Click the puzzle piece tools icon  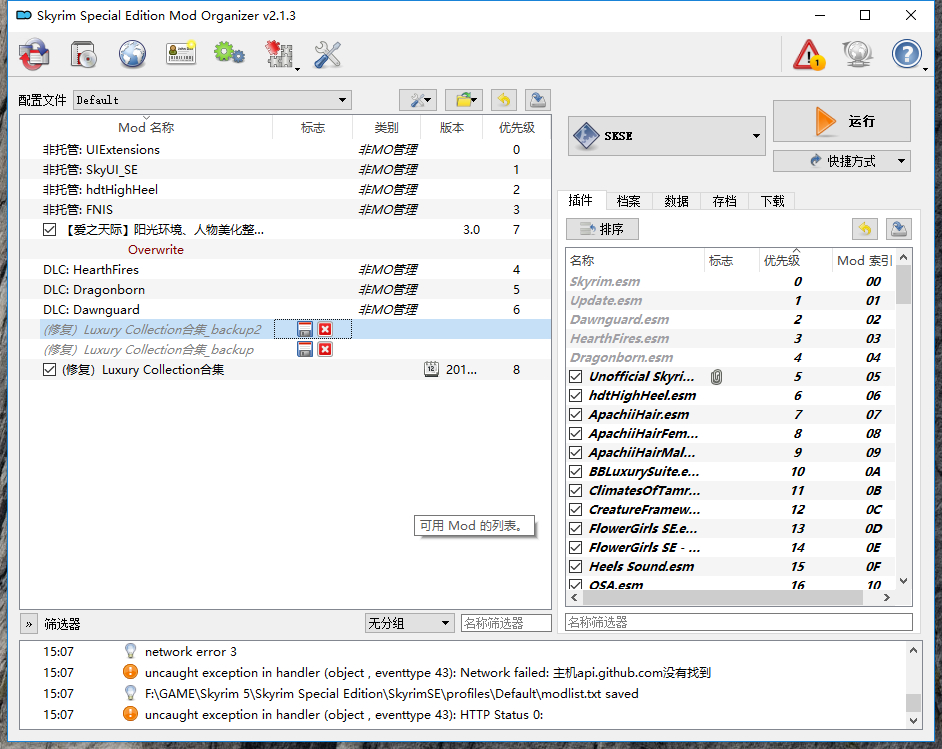coord(279,55)
